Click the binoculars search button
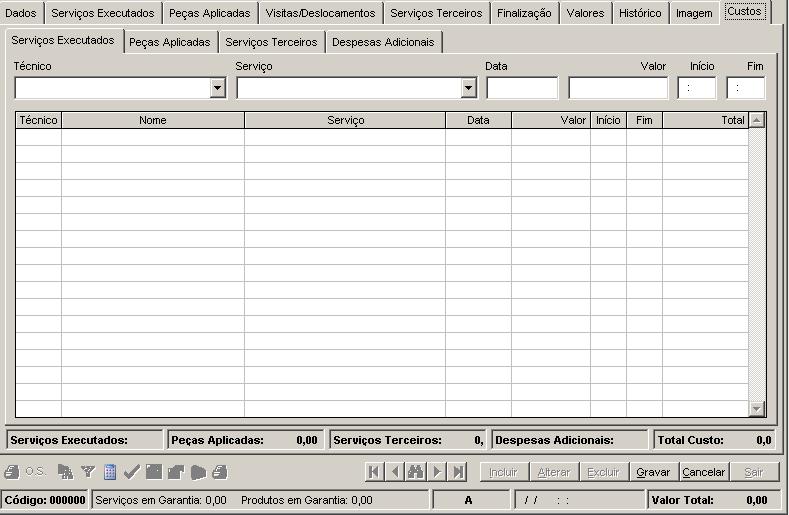 pyautogui.click(x=416, y=472)
